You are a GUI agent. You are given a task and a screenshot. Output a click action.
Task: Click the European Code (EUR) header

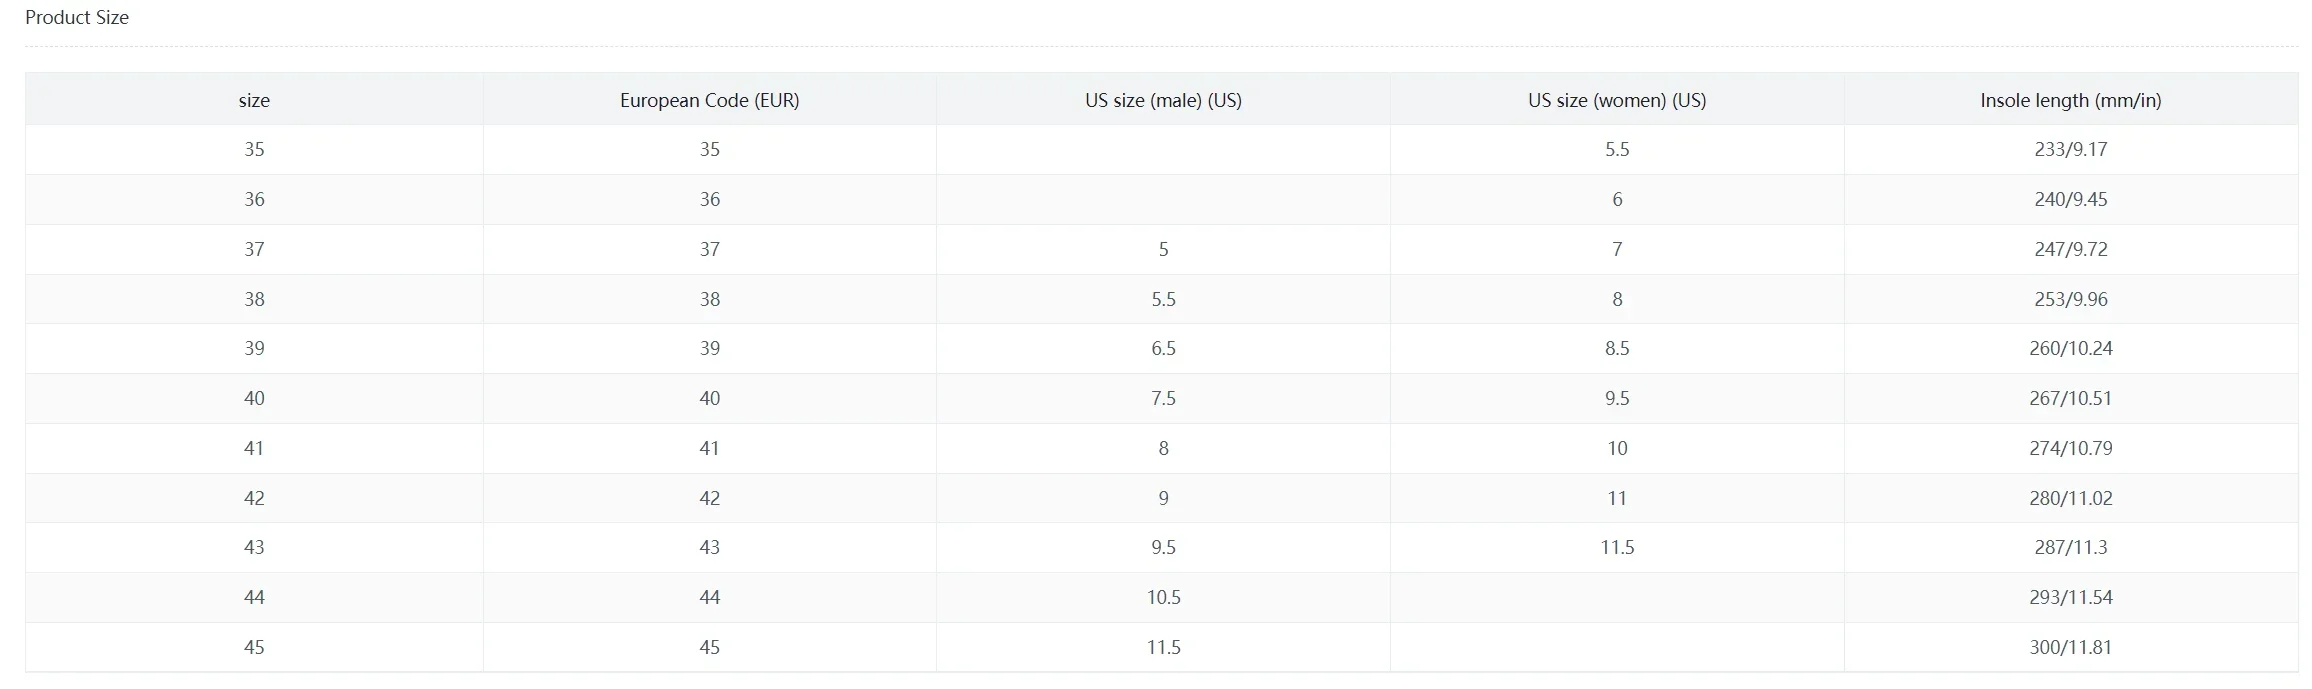coord(710,100)
